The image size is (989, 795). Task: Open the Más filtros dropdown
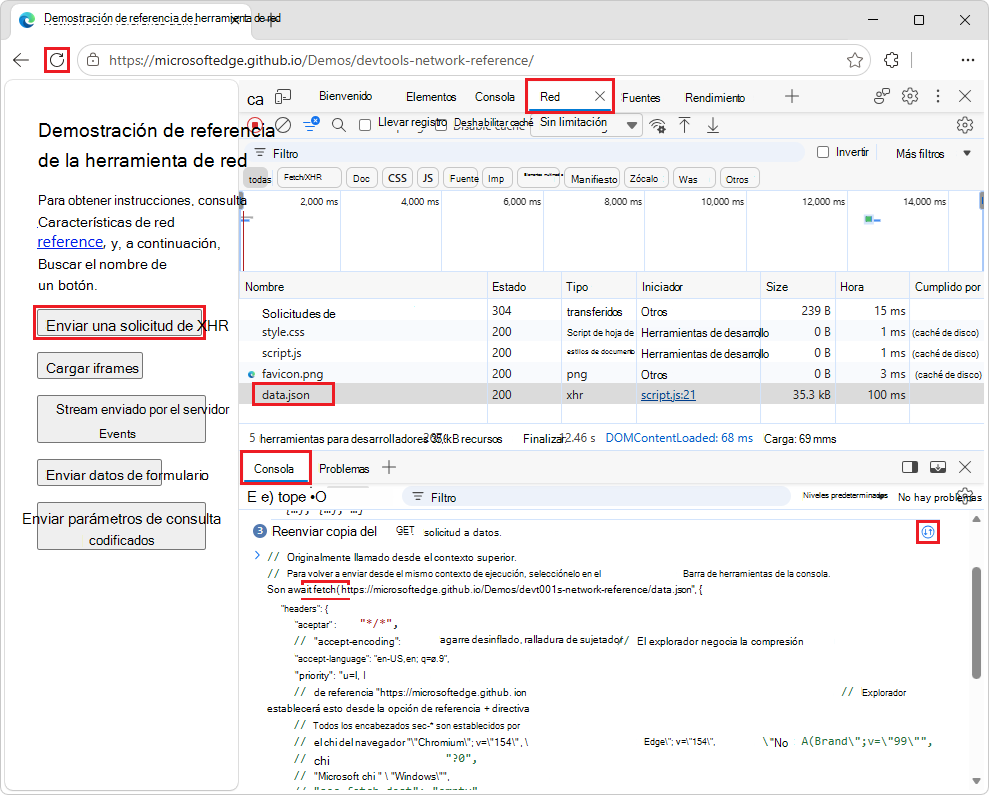click(x=933, y=153)
